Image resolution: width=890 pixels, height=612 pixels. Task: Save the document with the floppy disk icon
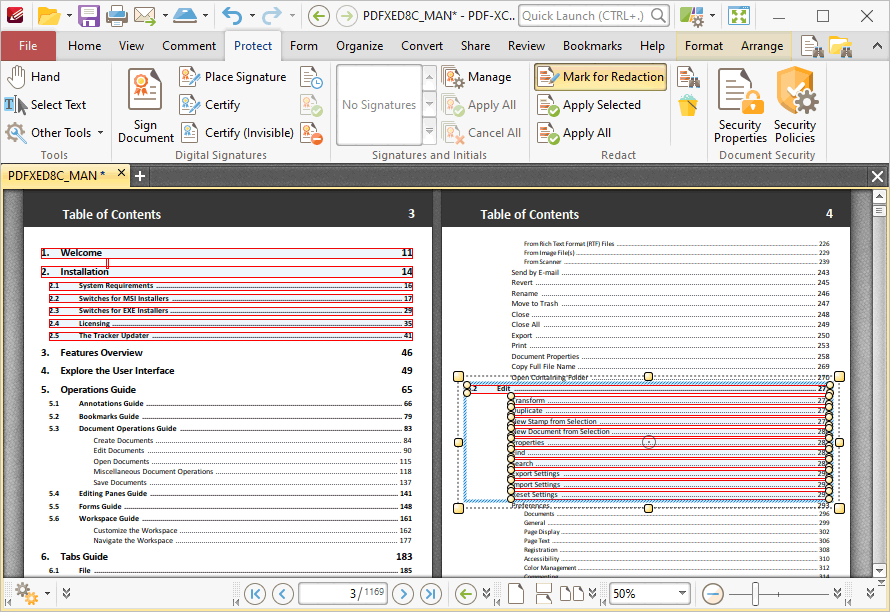pyautogui.click(x=89, y=16)
